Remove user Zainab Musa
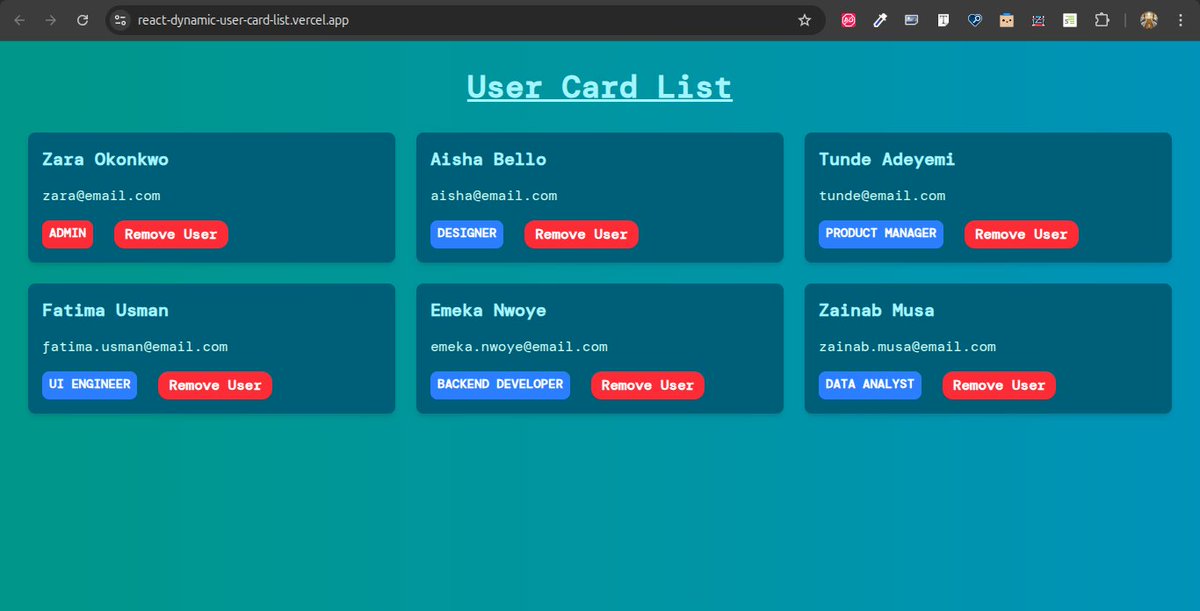Viewport: 1200px width, 611px height. coord(999,385)
